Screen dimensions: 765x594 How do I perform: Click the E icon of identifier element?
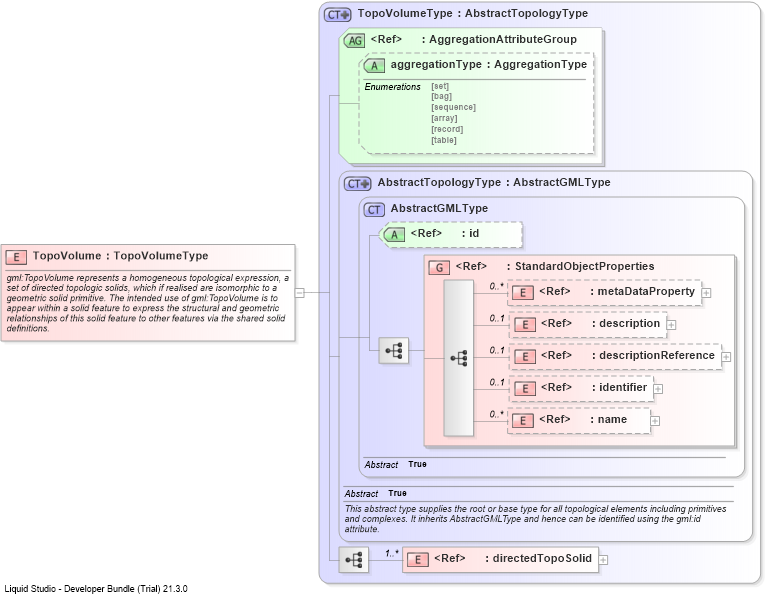[x=525, y=388]
